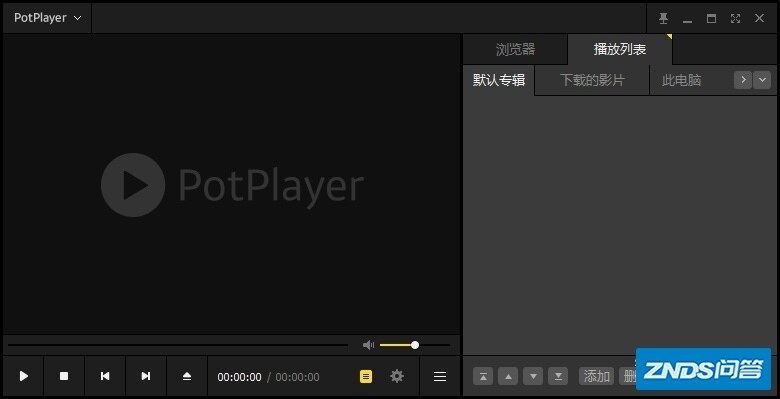The height and width of the screenshot is (399, 780).
Task: Open the 默认专辑 playlist tab
Action: [x=499, y=80]
